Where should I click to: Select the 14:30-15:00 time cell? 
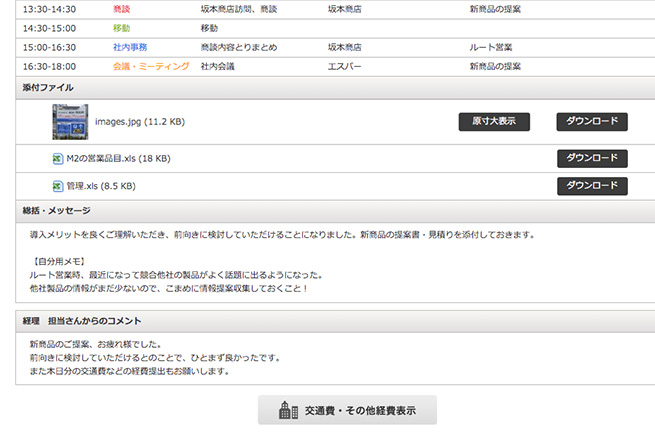pos(49,28)
